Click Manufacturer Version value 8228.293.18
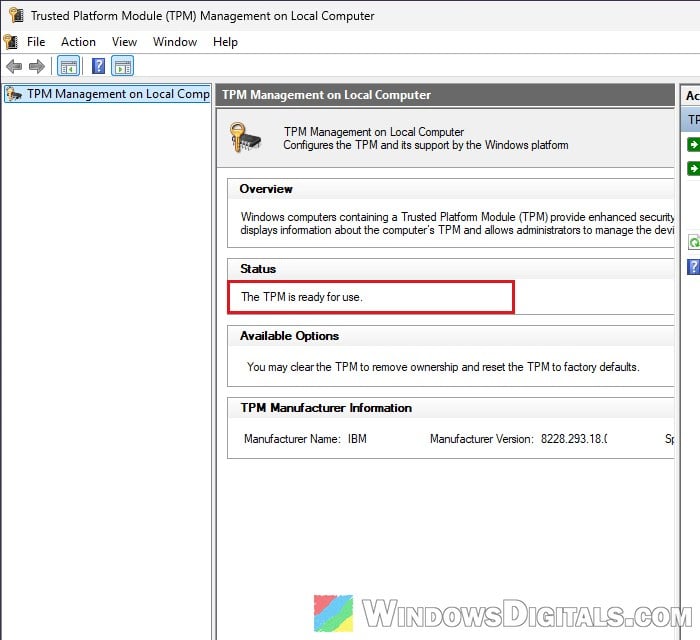700x640 pixels. tap(574, 439)
